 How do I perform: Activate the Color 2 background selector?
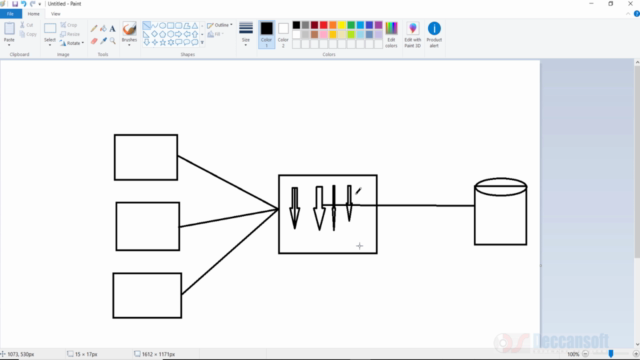tap(283, 34)
